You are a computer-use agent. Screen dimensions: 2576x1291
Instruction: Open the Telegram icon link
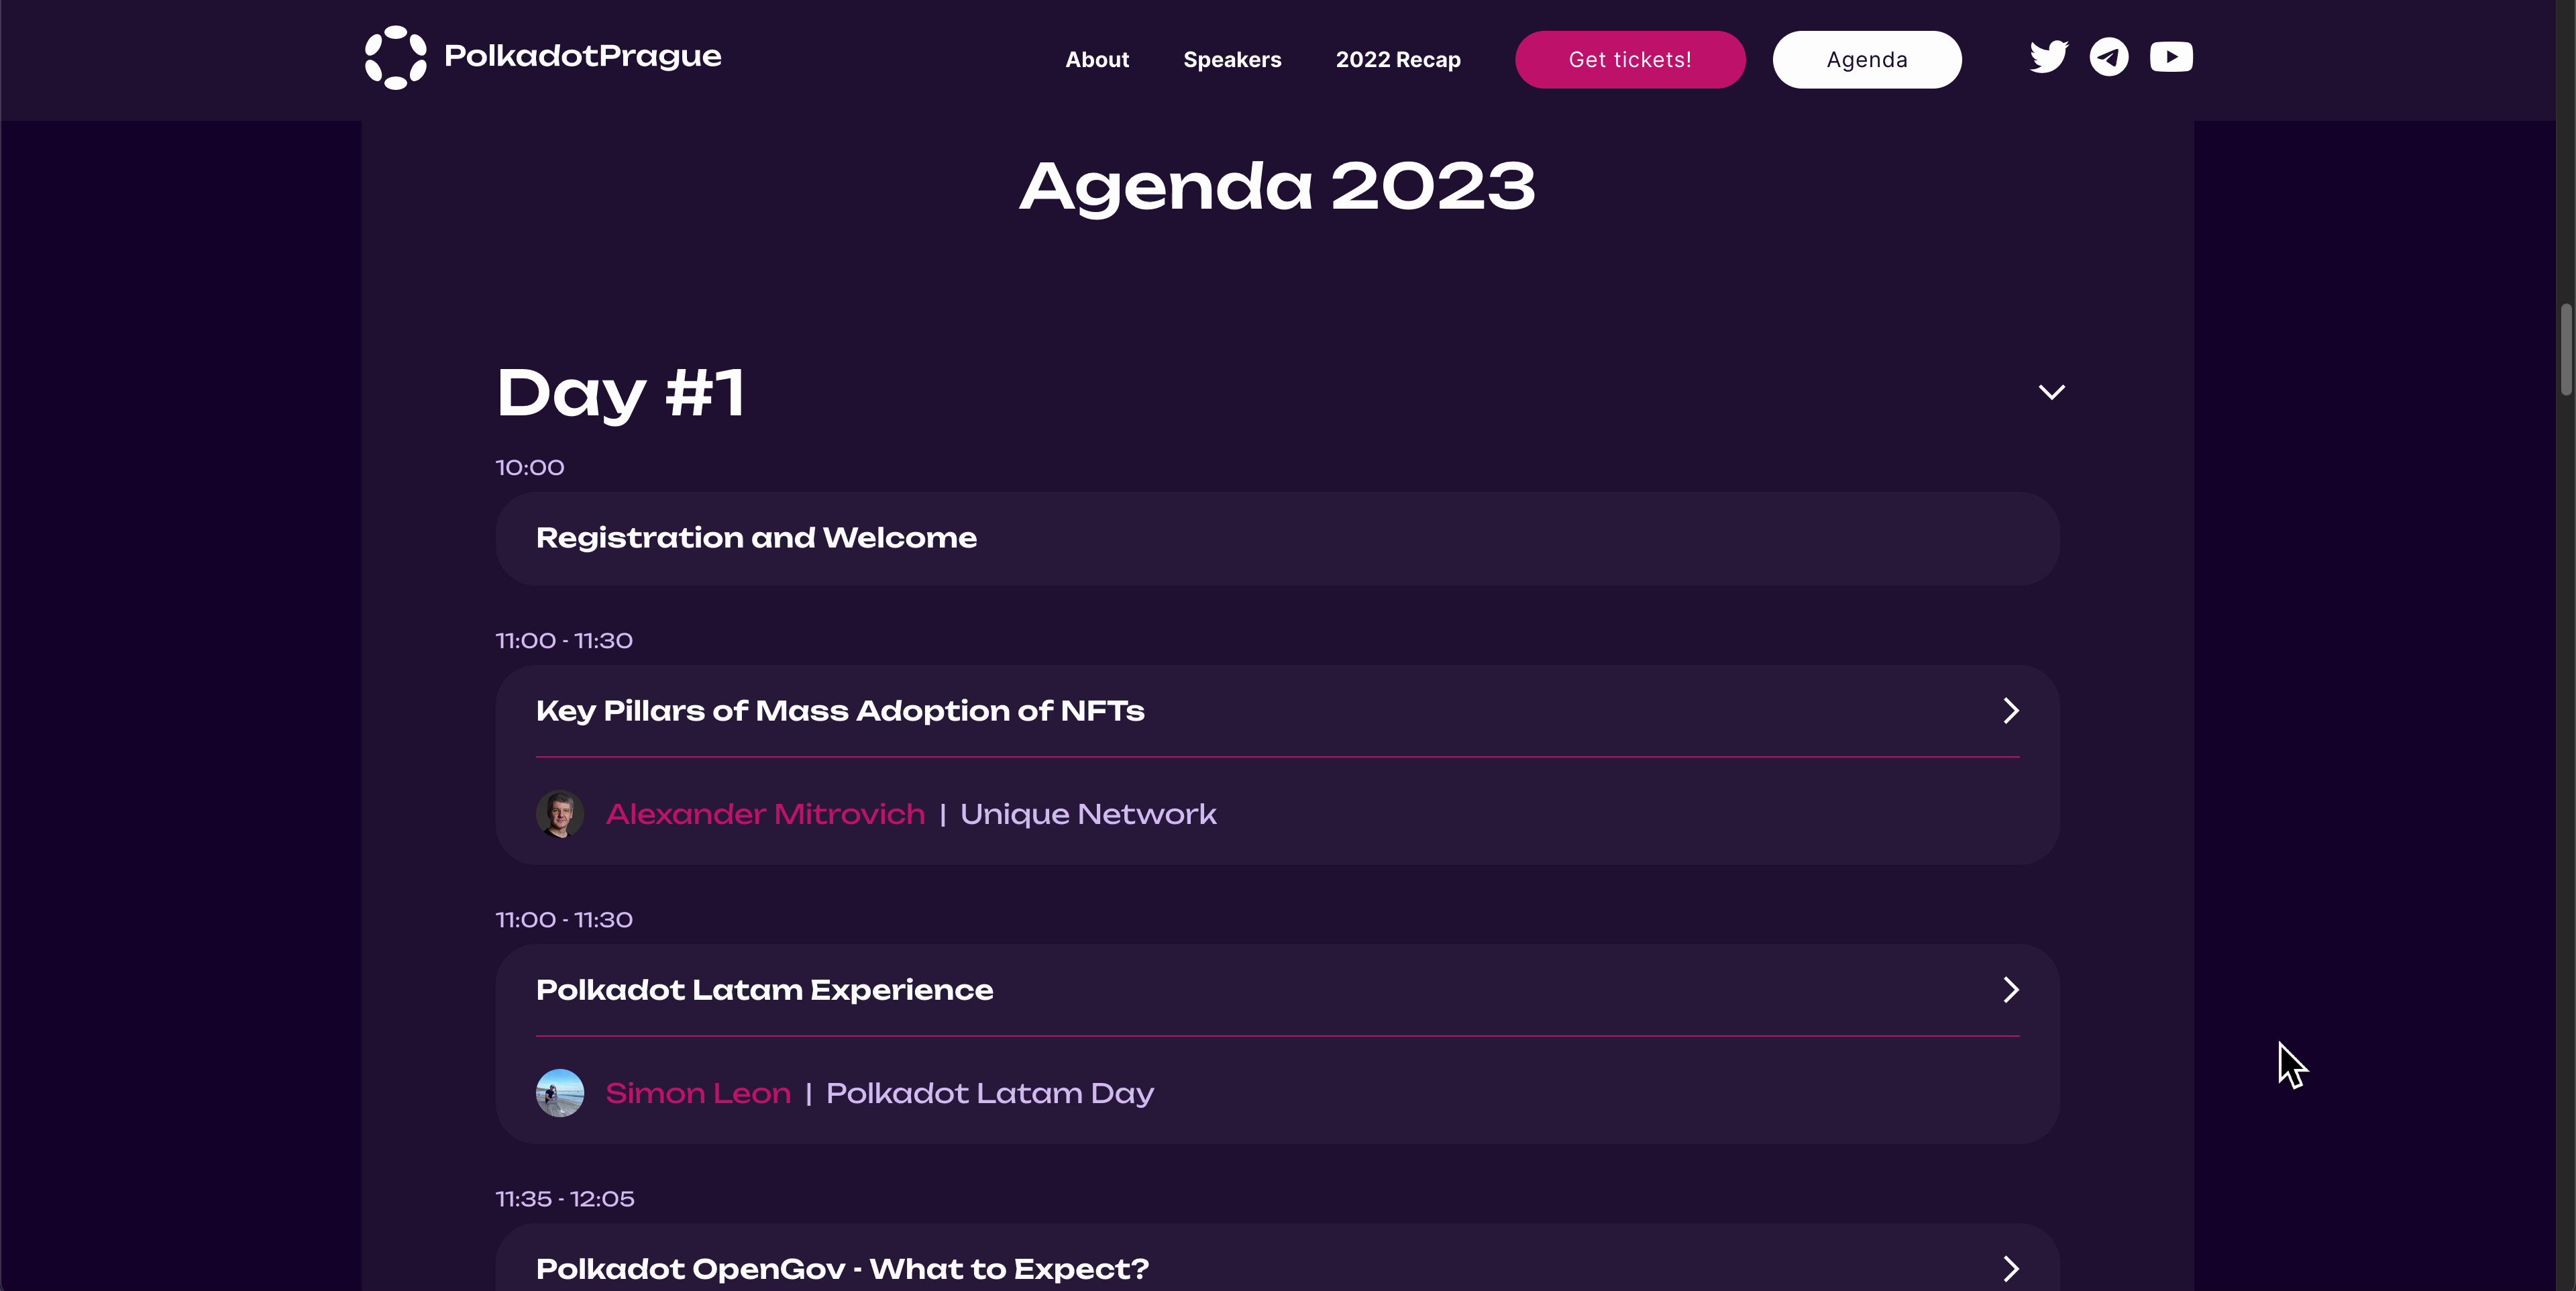point(2109,57)
